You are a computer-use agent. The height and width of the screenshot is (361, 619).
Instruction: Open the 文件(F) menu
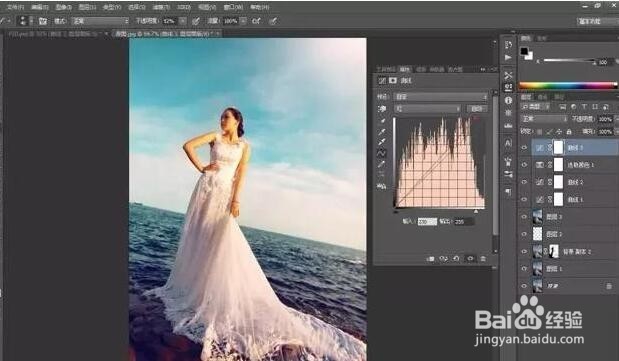(x=15, y=7)
